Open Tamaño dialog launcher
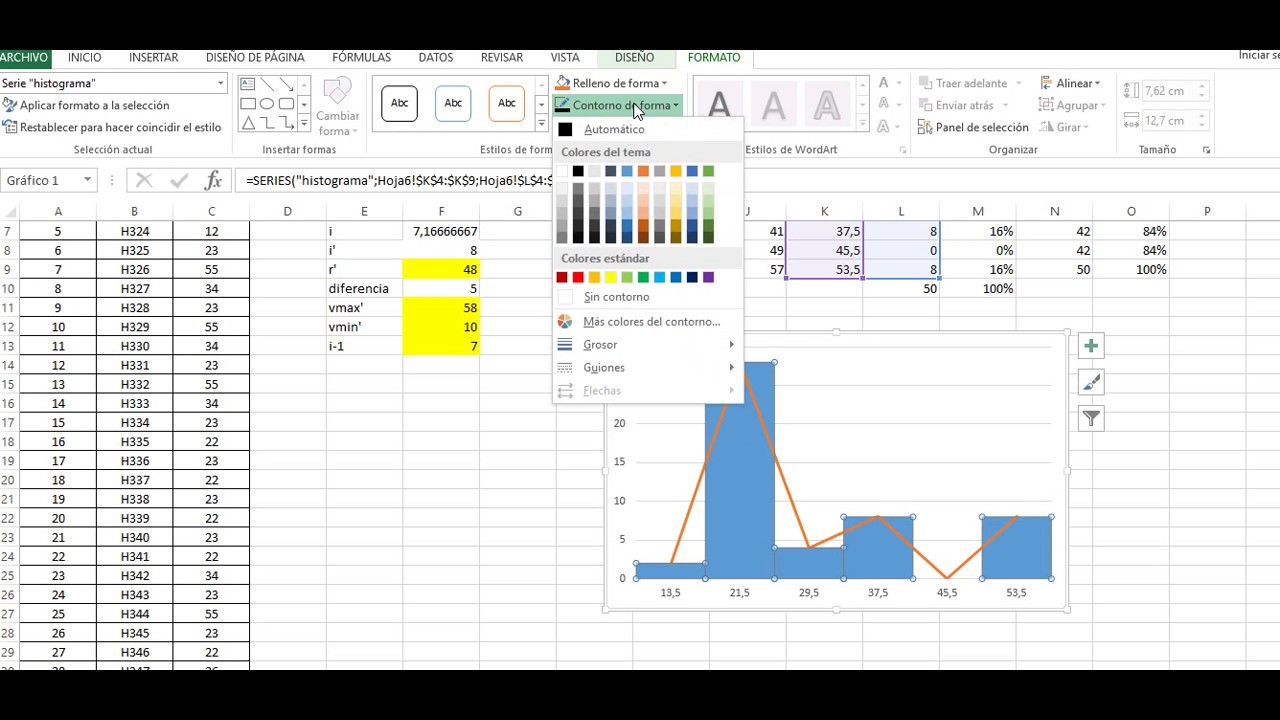 (1207, 150)
